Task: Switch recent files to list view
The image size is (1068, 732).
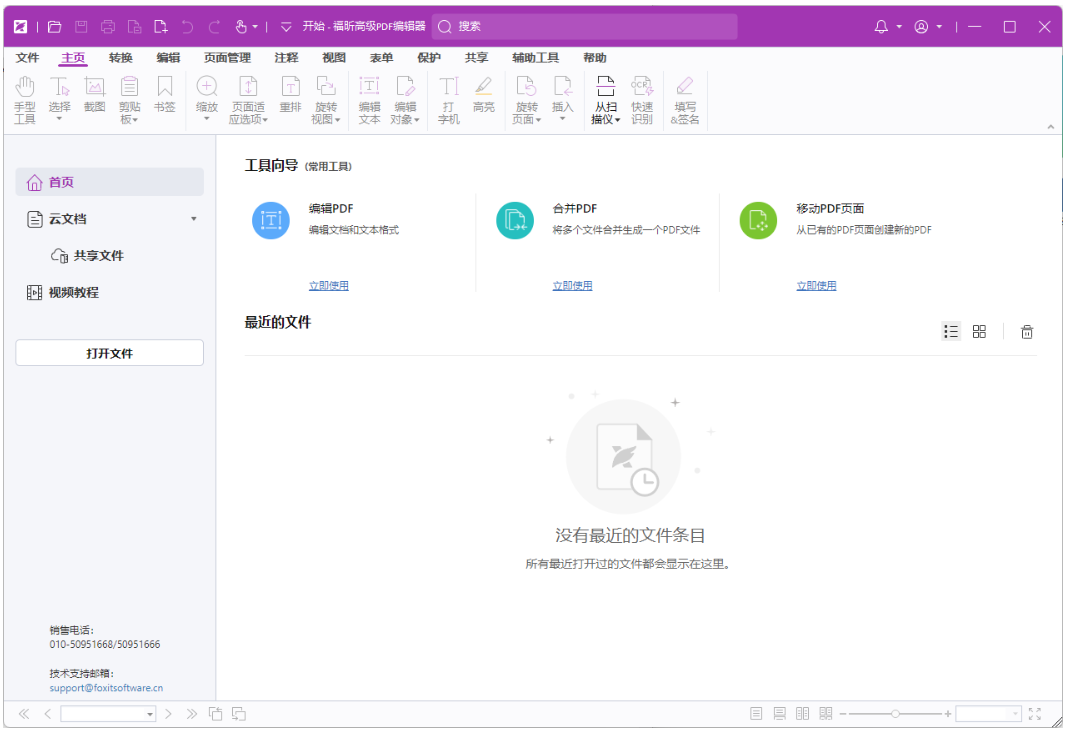Action: (x=951, y=332)
